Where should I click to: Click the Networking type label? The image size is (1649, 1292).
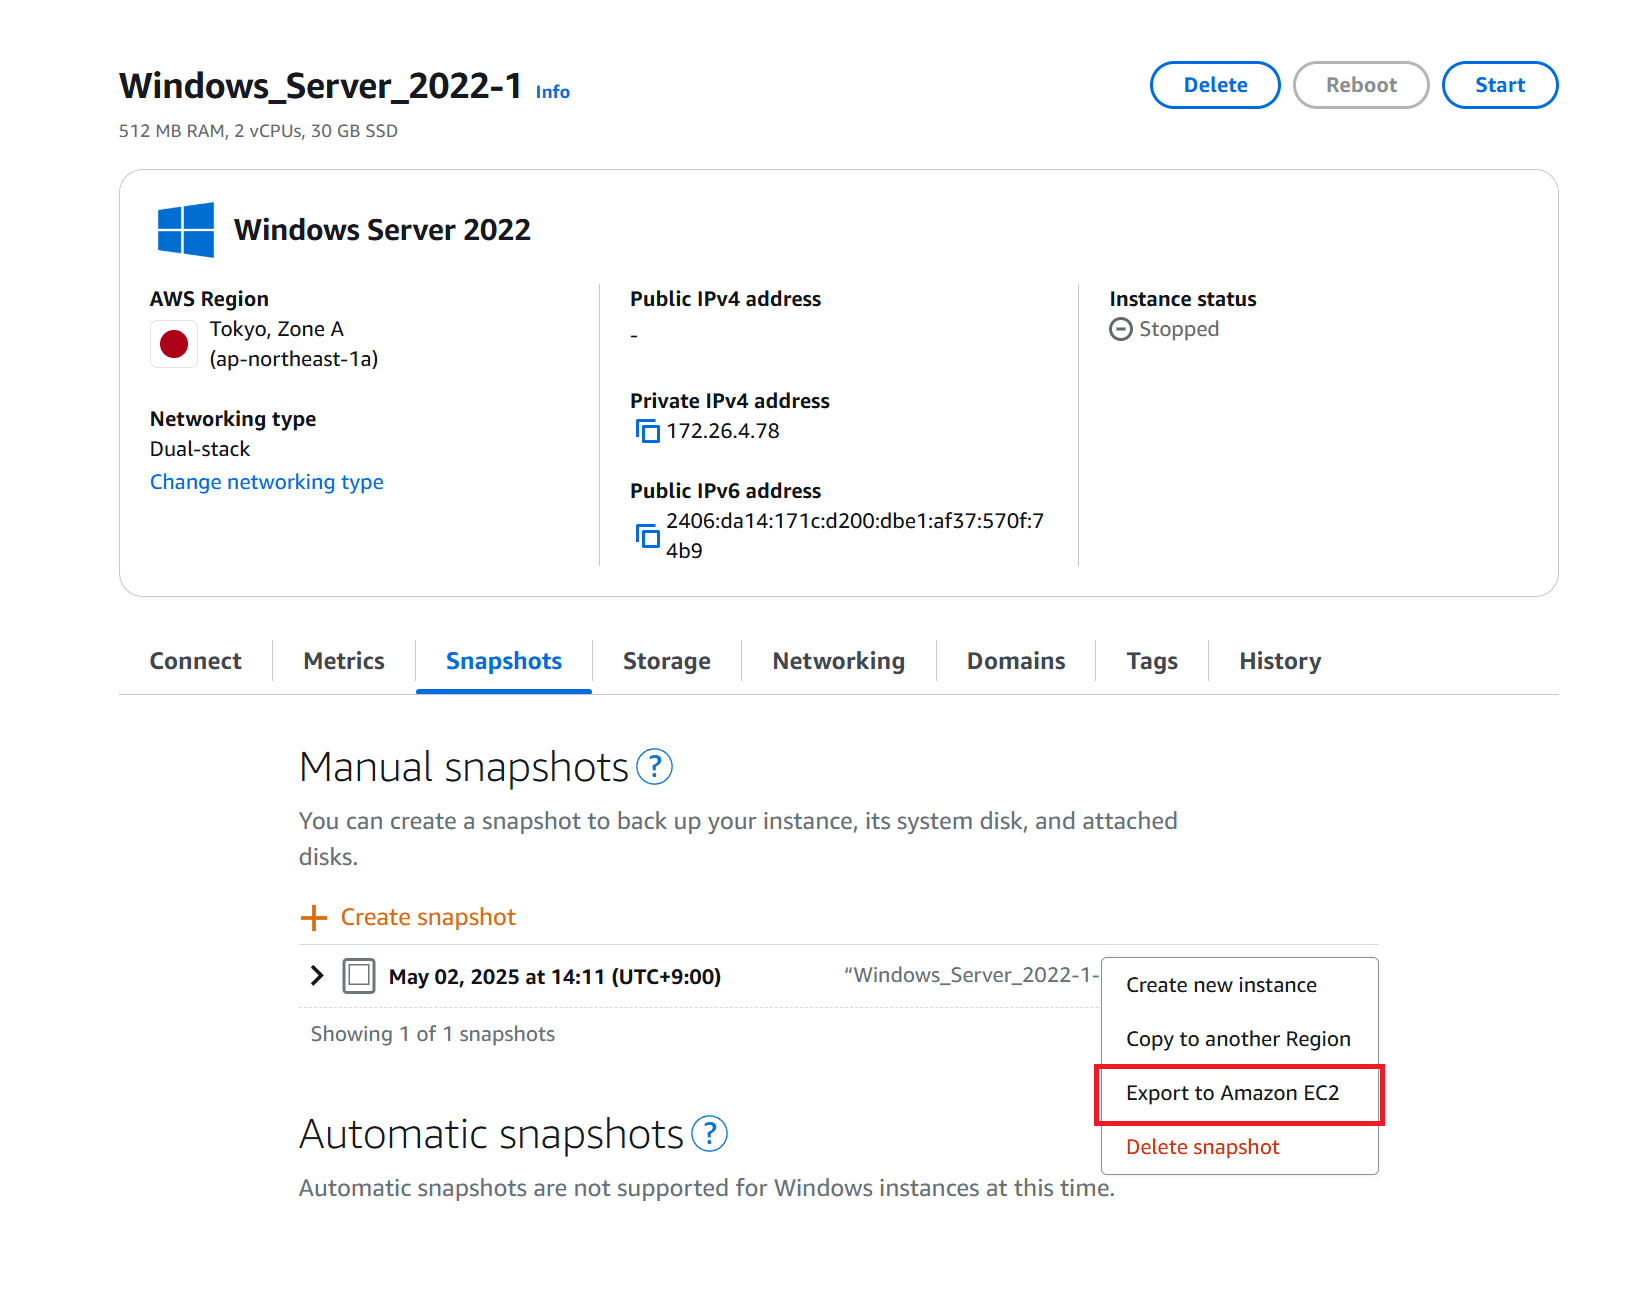[x=233, y=419]
